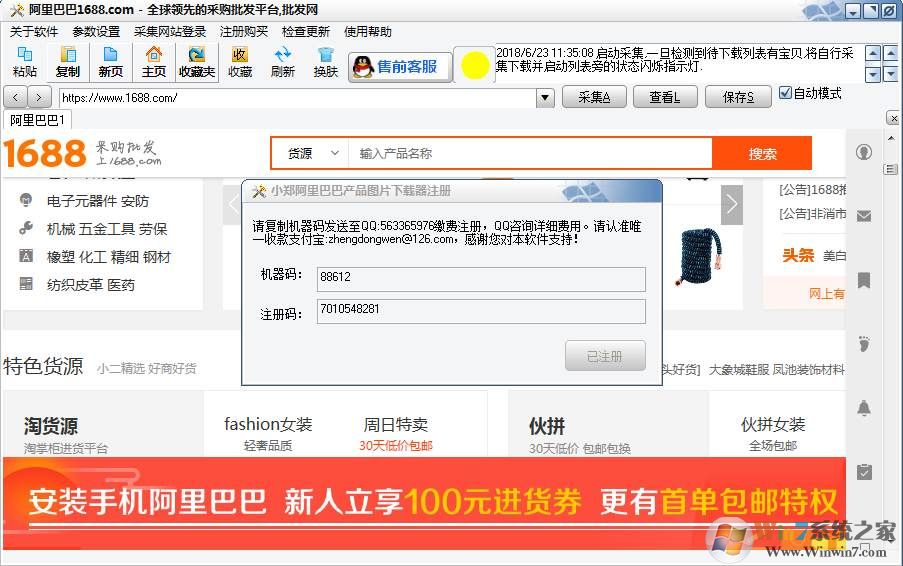Open 电子元器件 安防 category

[98, 201]
